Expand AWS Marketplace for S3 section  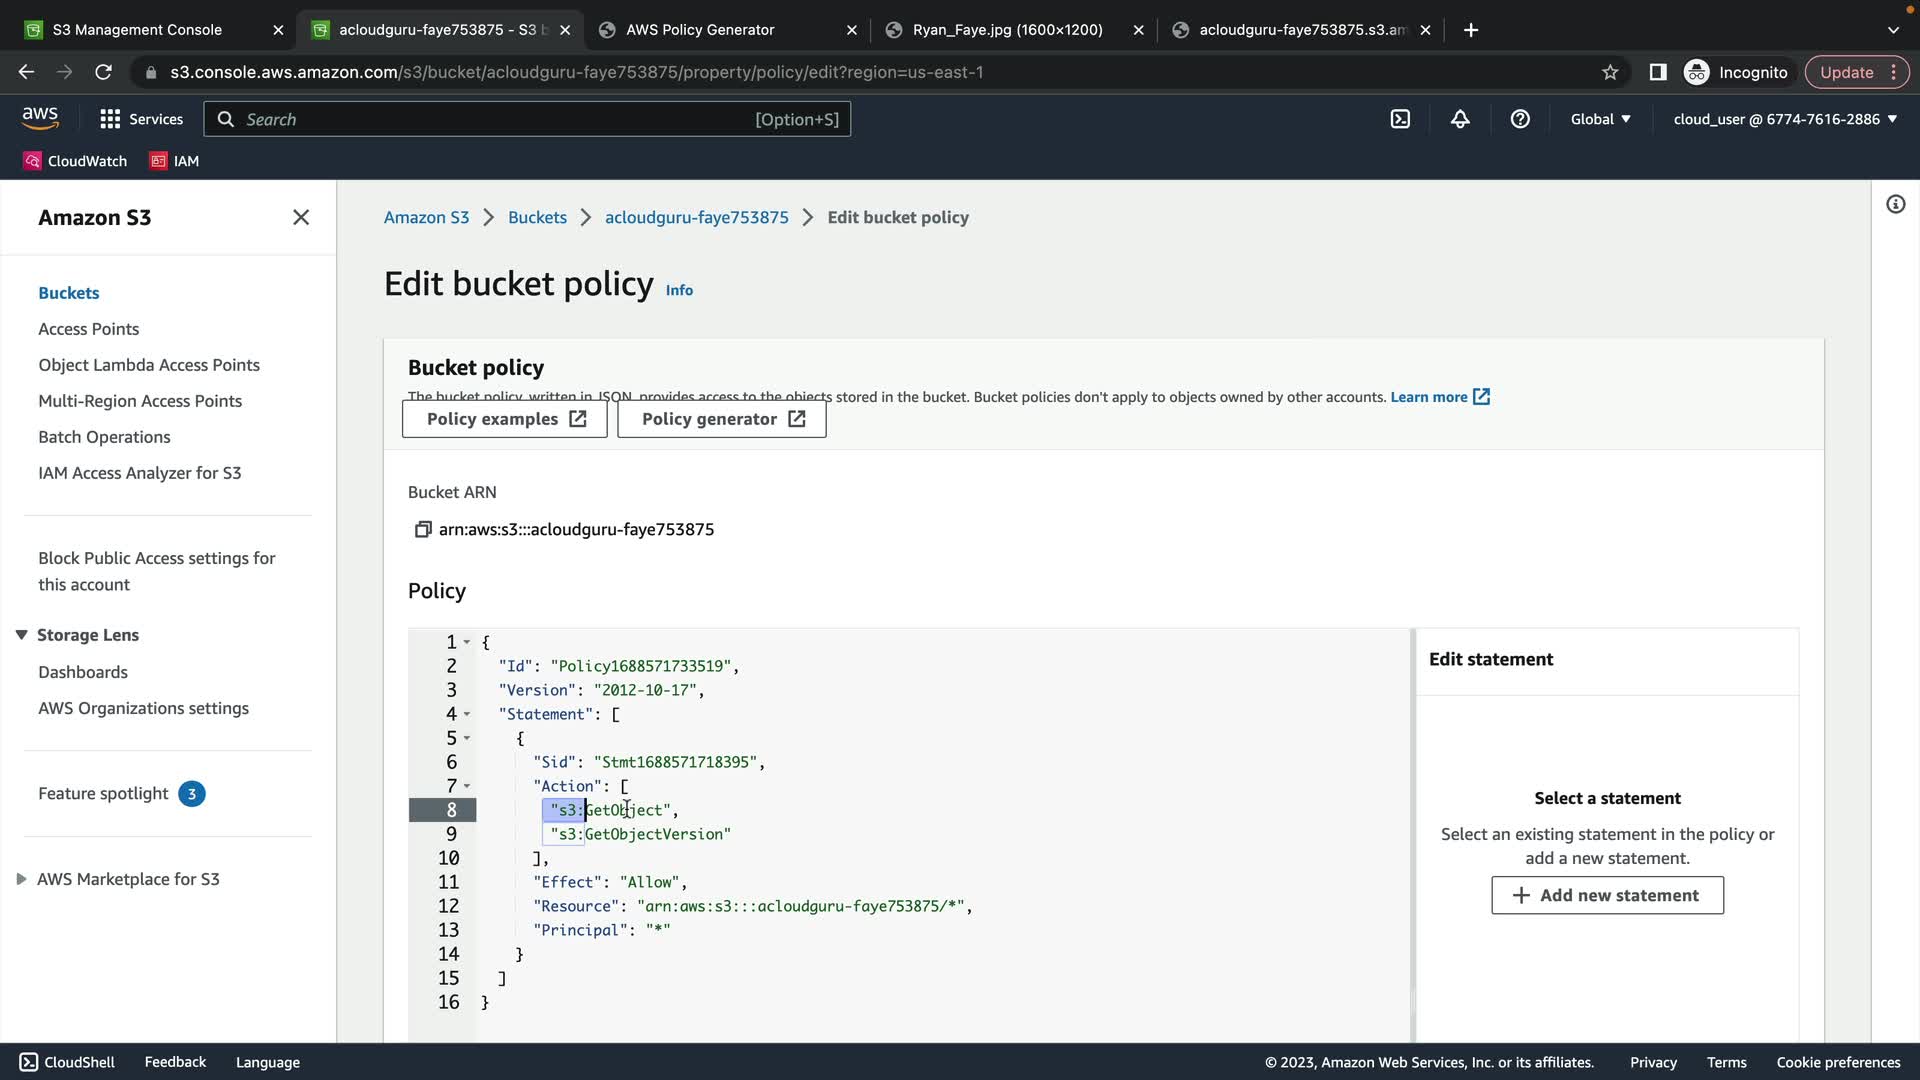click(x=21, y=879)
